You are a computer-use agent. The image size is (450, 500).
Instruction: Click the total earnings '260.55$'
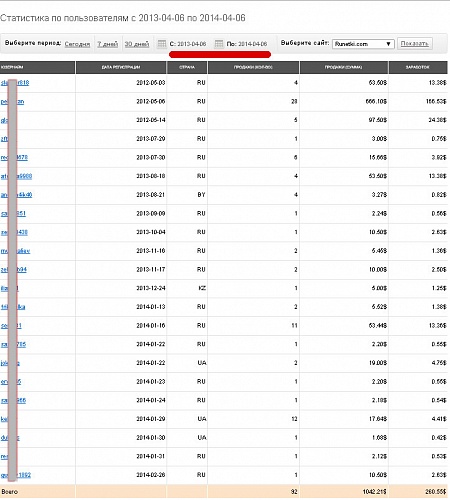pos(436,492)
